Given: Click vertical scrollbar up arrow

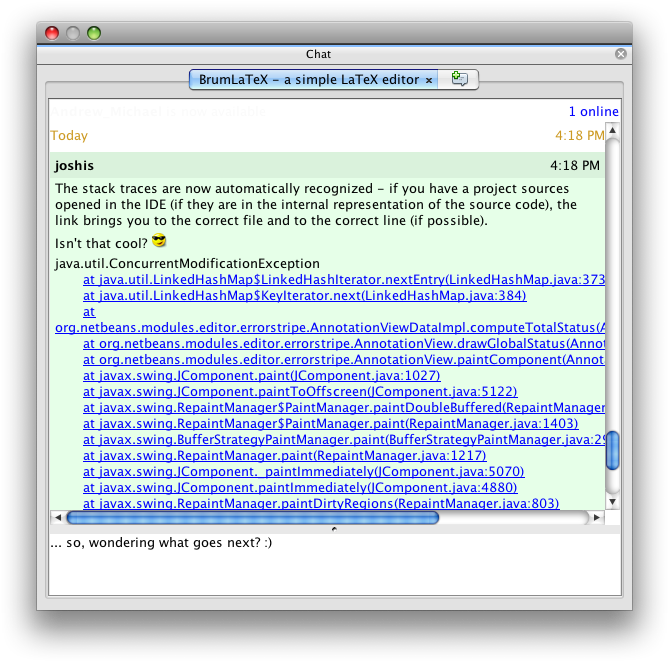Looking at the screenshot, I should coord(613,130).
